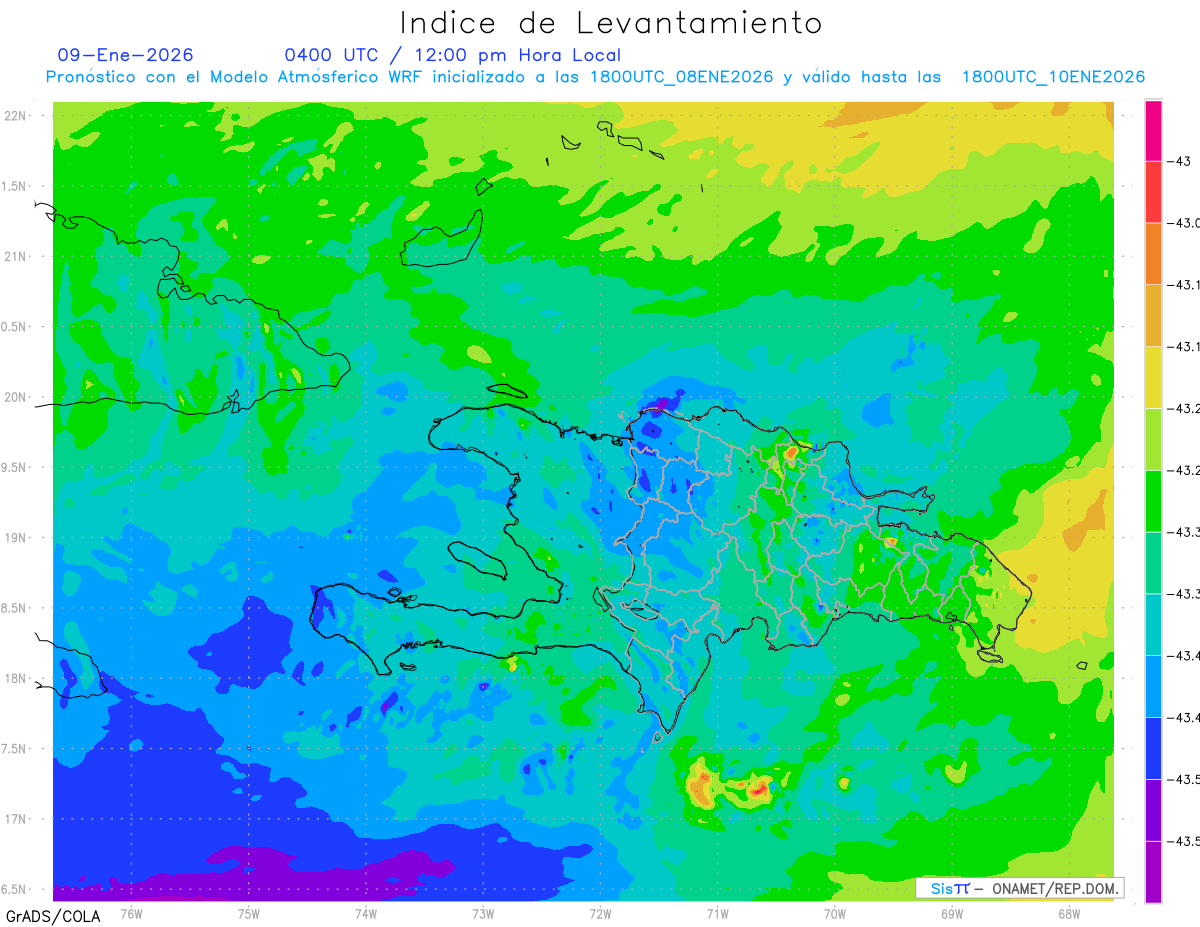The width and height of the screenshot is (1200, 927).
Task: Select the gold swatch in the color bar
Action: coord(1153,316)
